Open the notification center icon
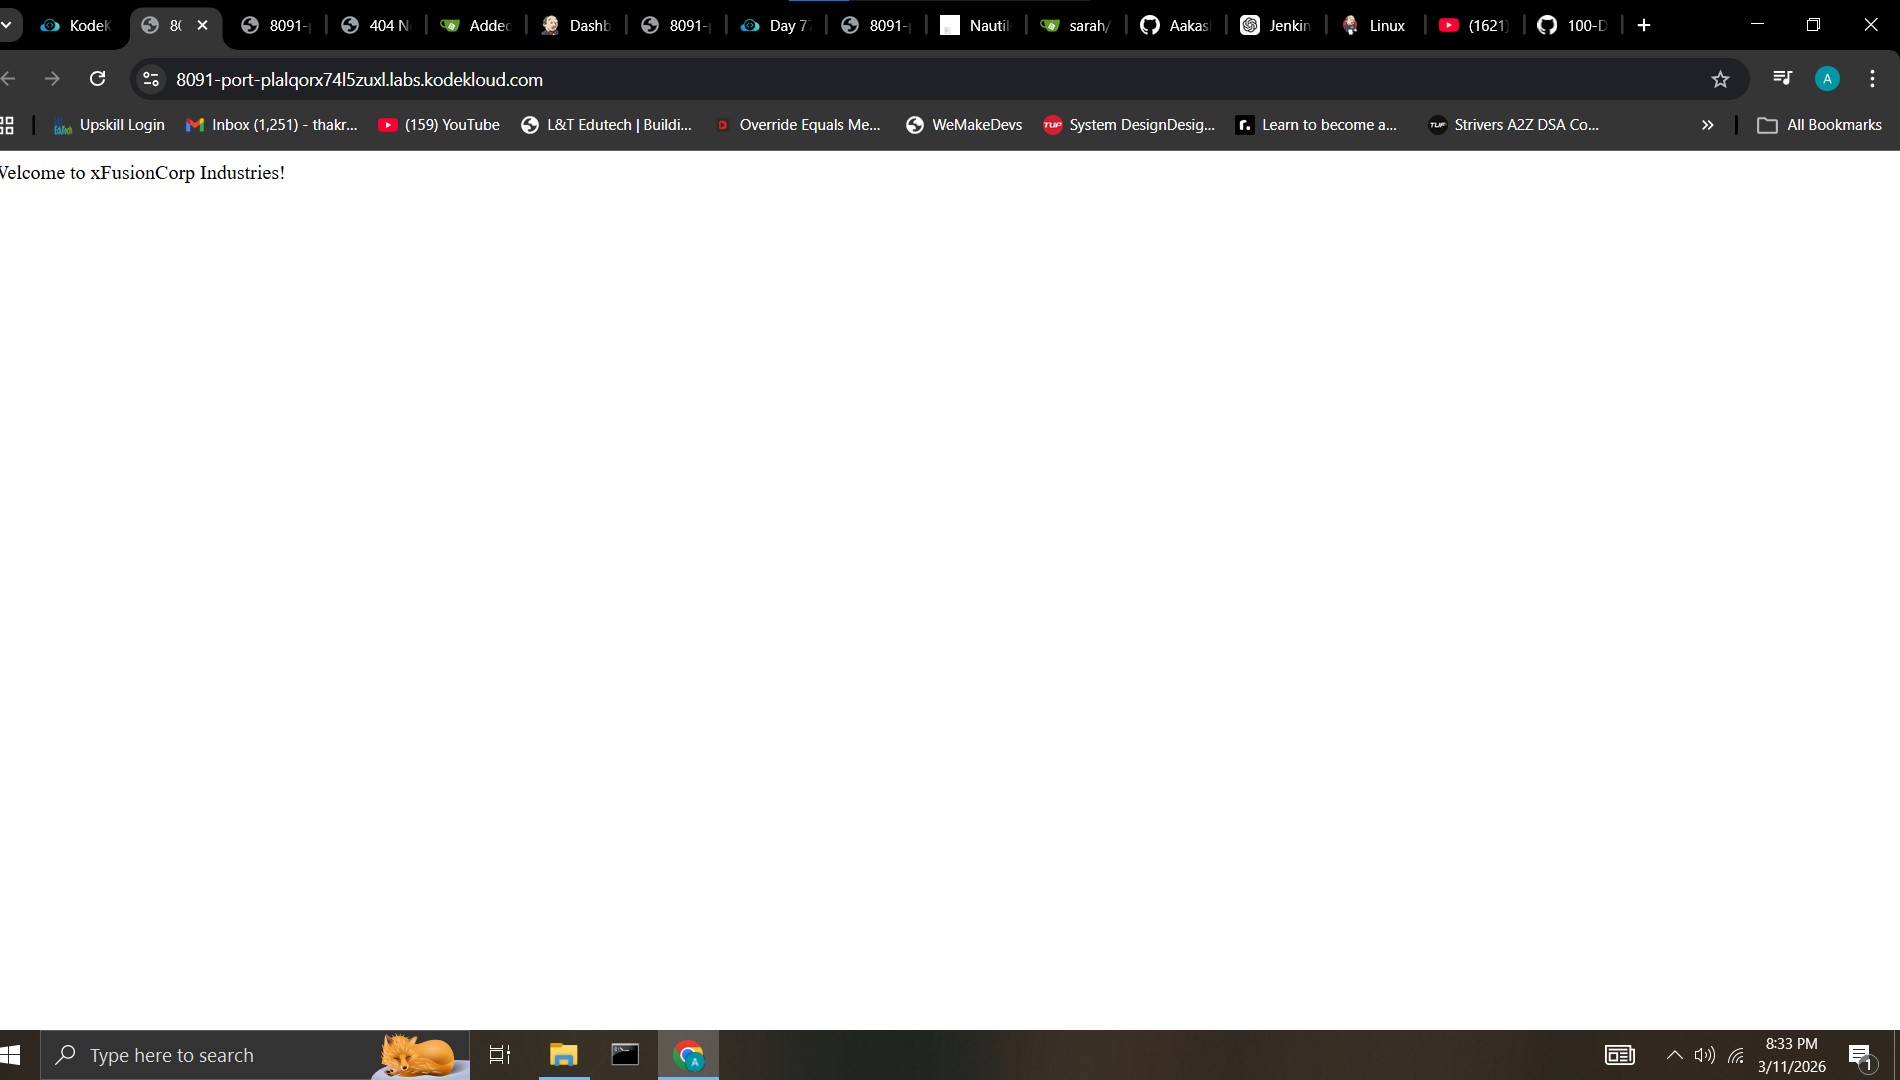 pos(1860,1056)
